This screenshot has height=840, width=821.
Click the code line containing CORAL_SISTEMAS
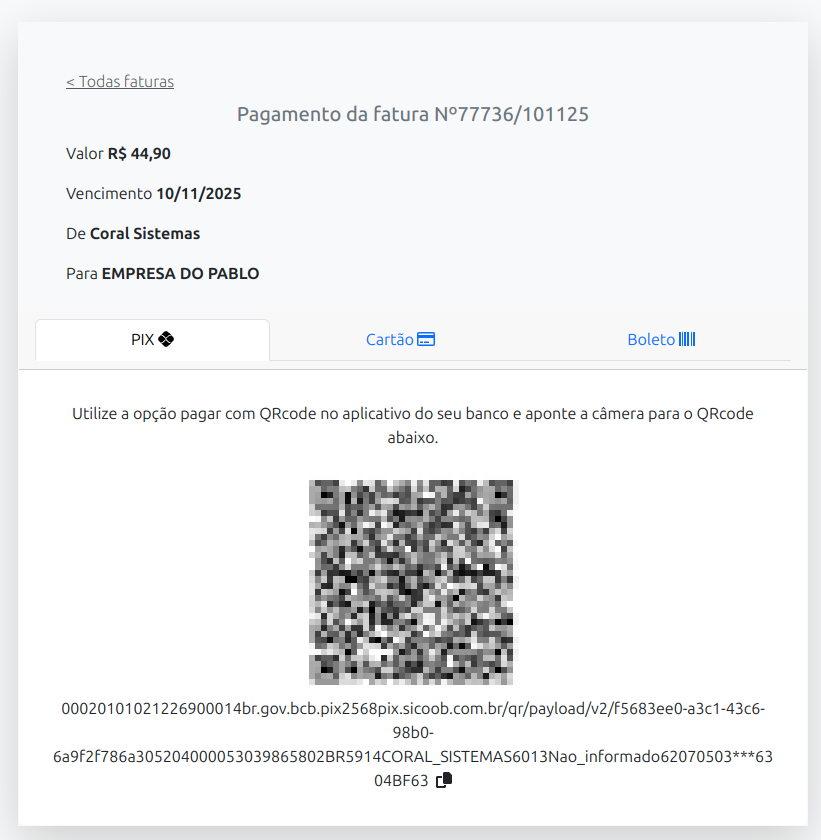click(x=413, y=756)
